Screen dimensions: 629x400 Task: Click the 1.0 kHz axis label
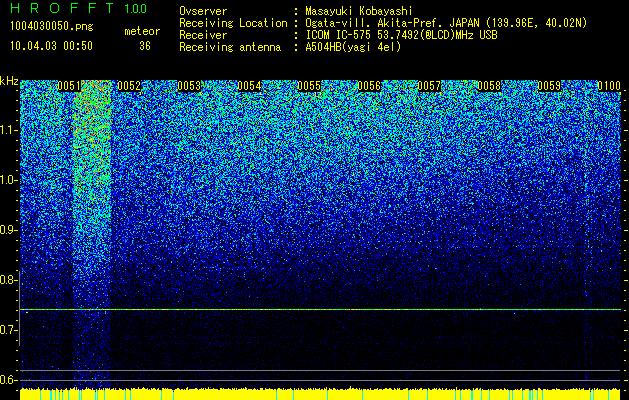click(x=8, y=180)
